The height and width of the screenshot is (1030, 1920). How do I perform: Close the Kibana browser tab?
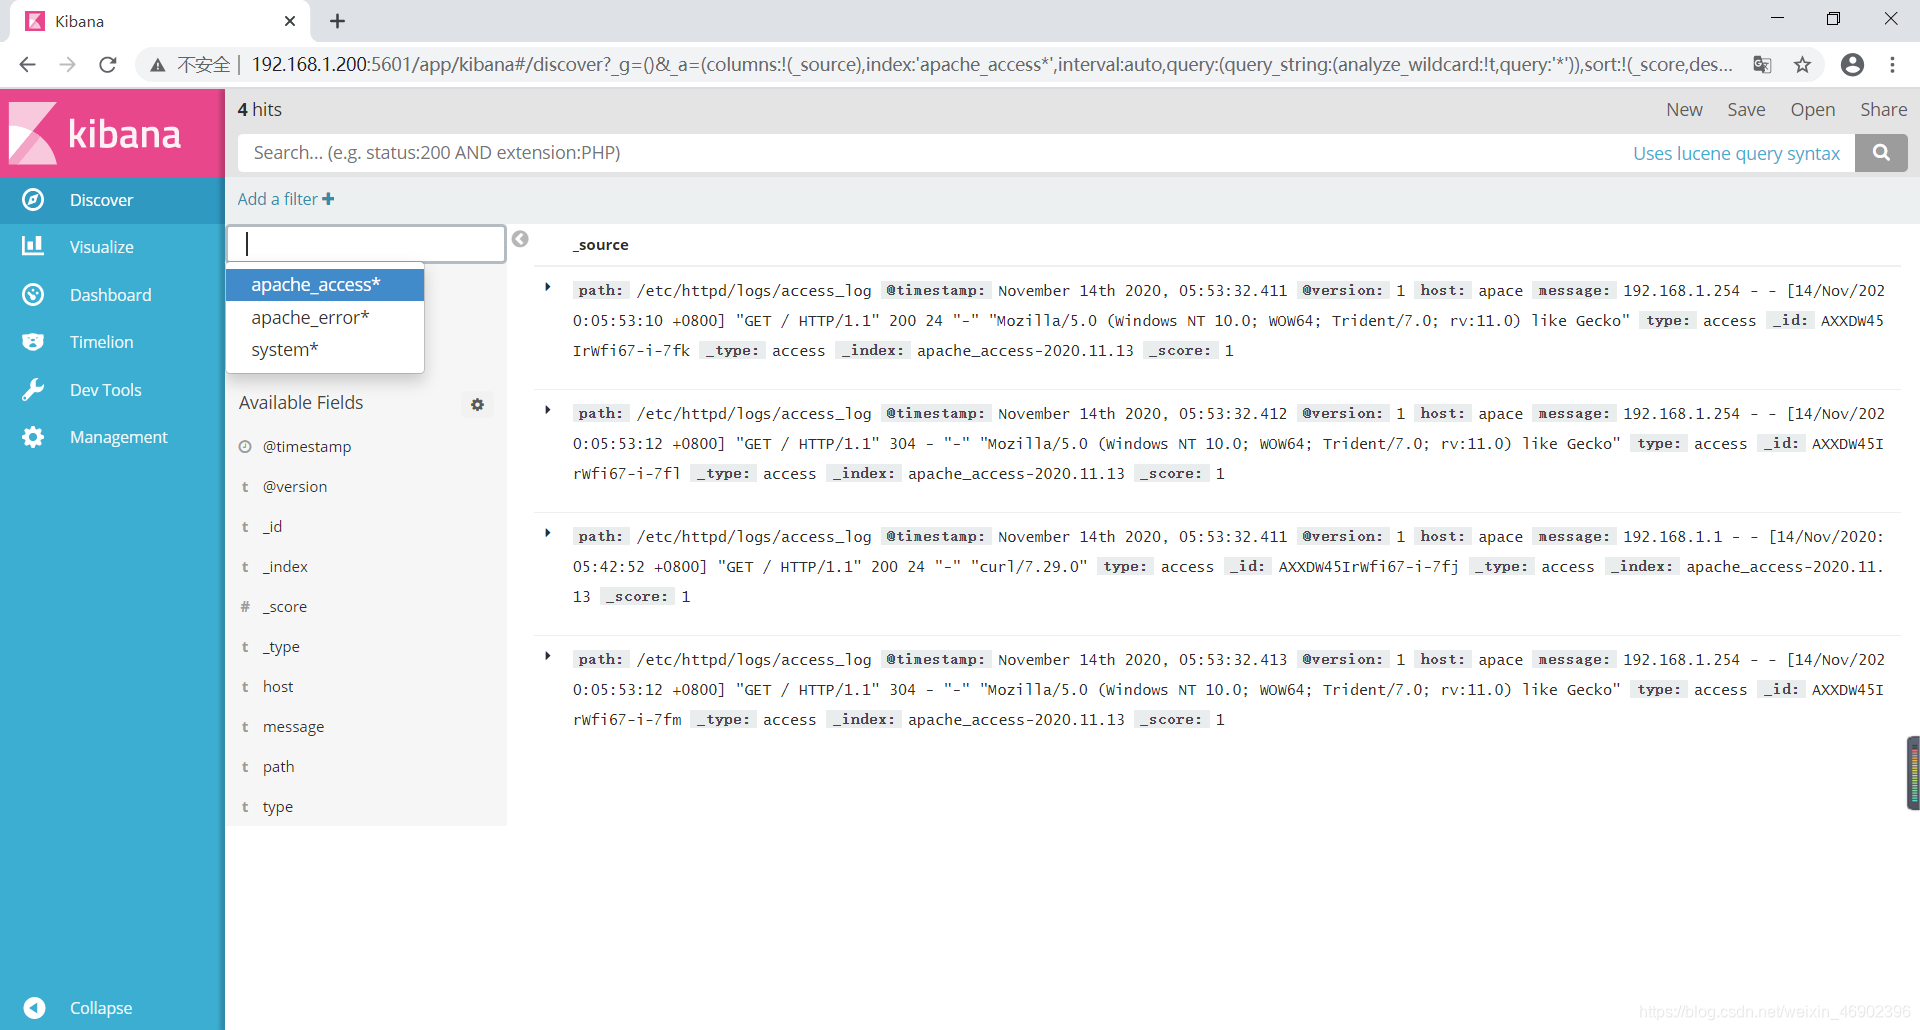pos(290,21)
